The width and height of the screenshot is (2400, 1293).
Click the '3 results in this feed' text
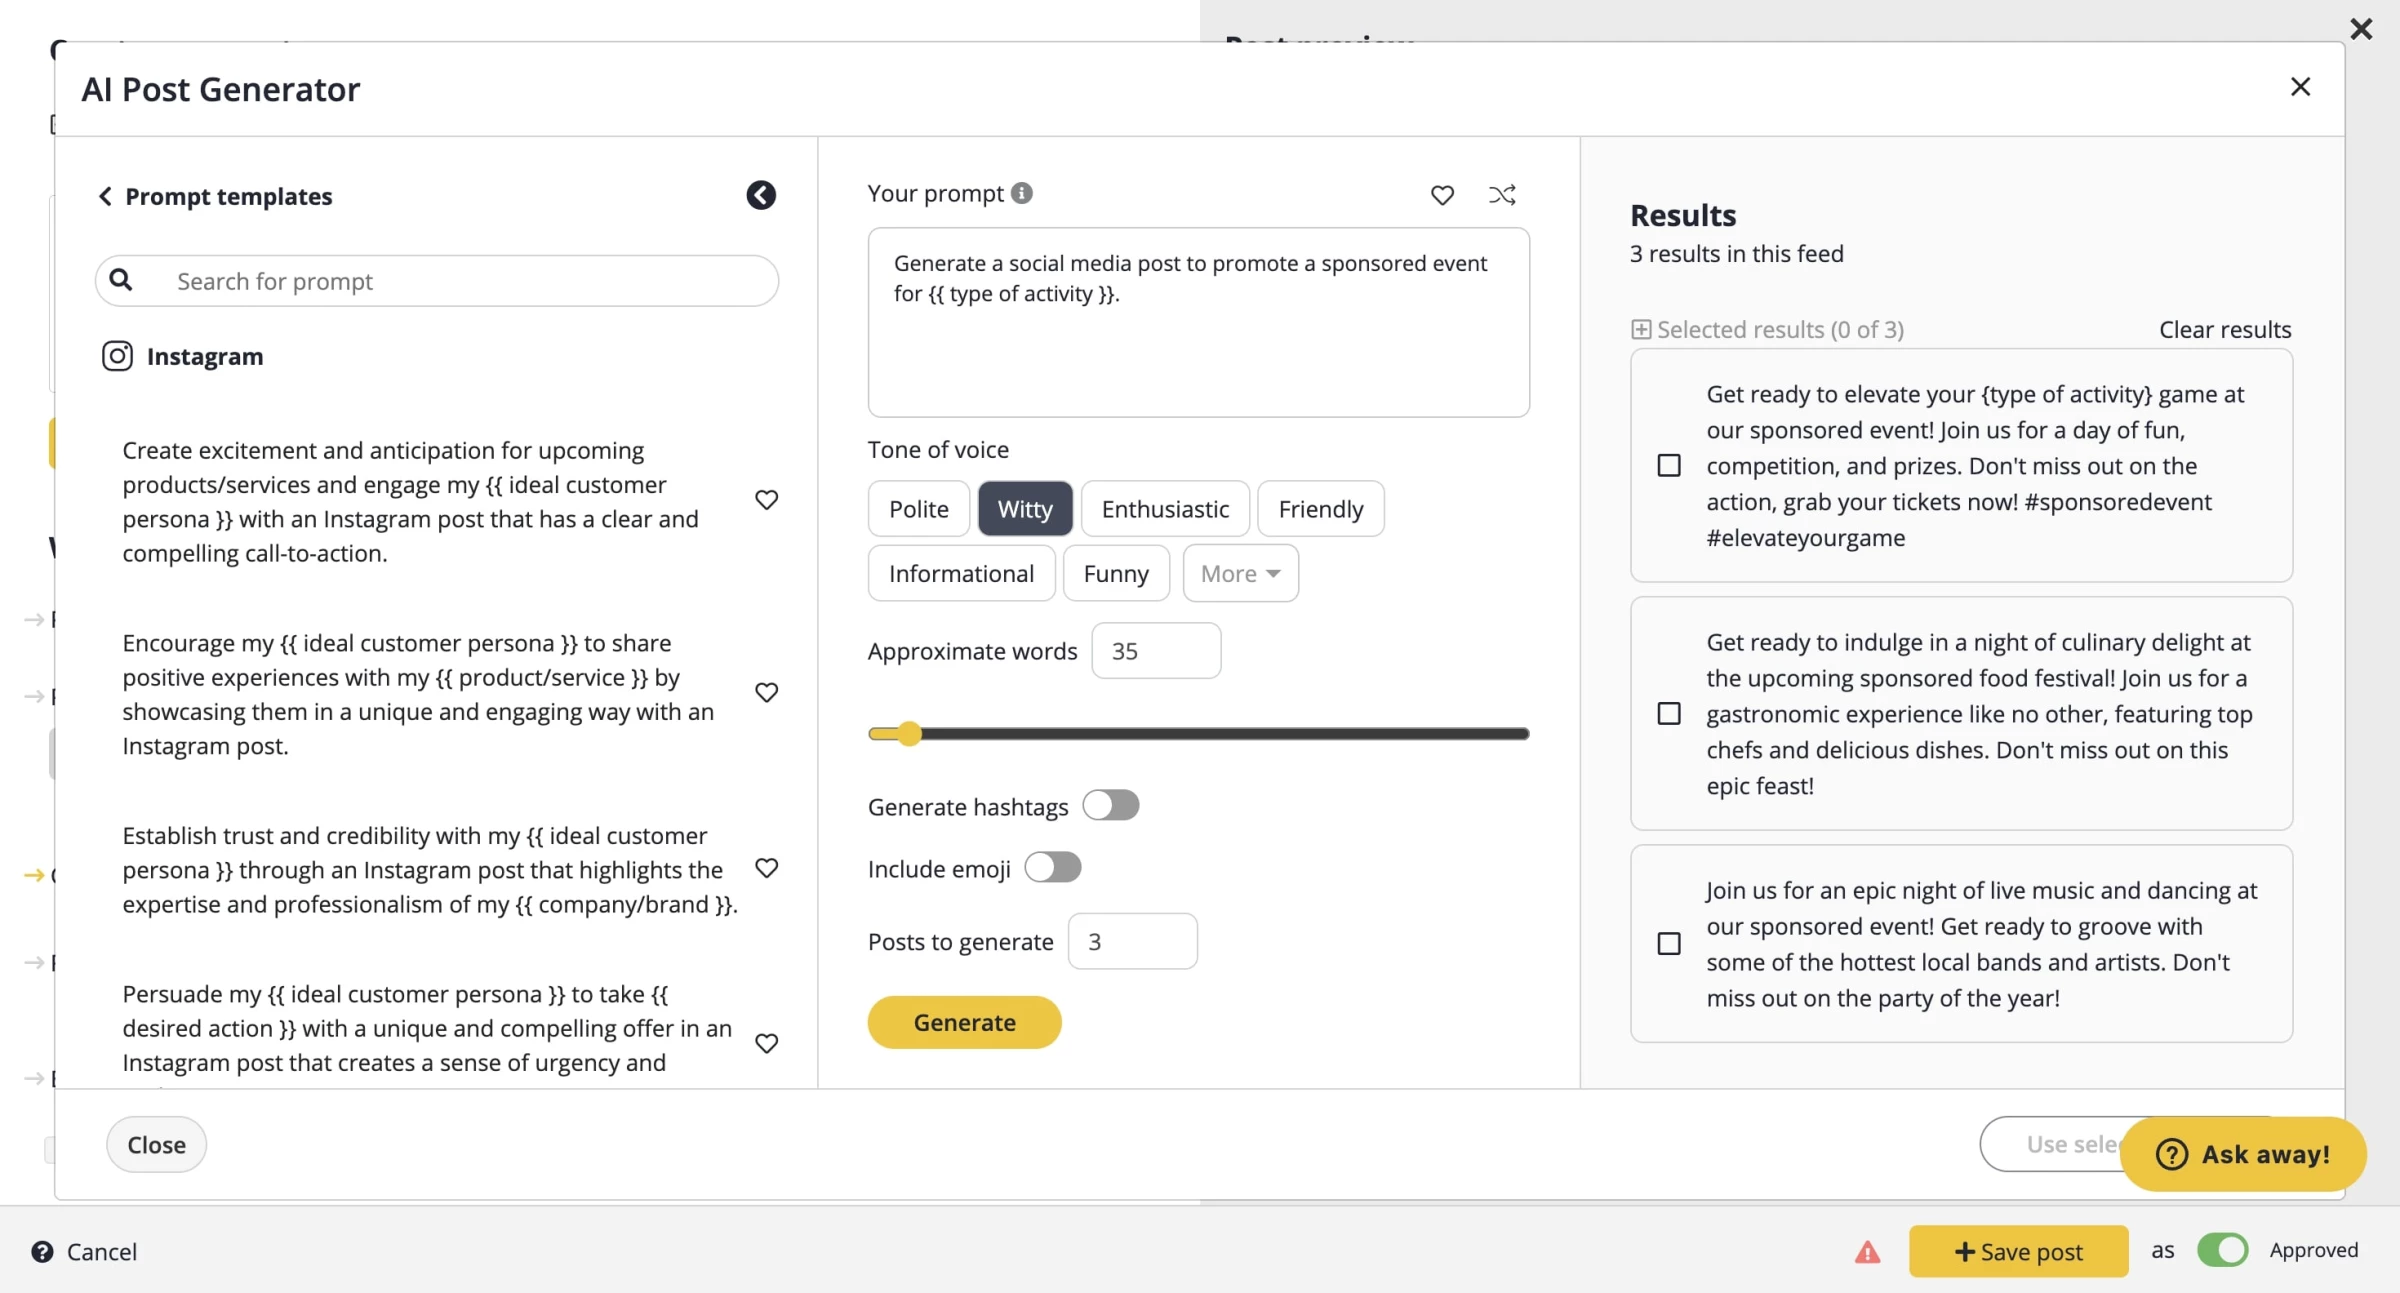(x=1736, y=254)
